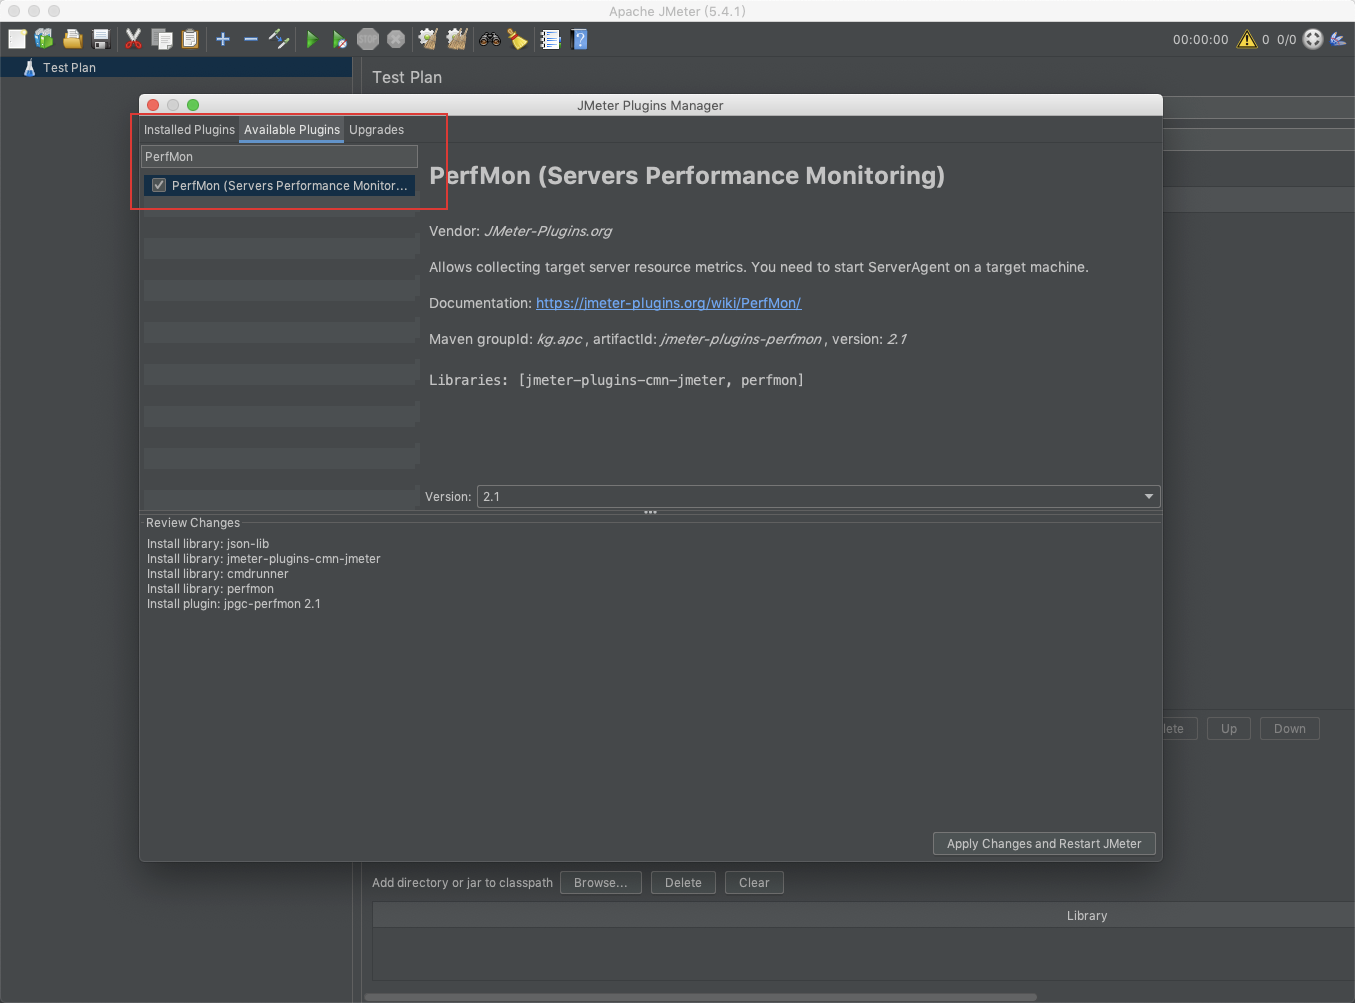Click the Reset Search brush icon
Screen dimensions: 1355x1003
(x=517, y=39)
